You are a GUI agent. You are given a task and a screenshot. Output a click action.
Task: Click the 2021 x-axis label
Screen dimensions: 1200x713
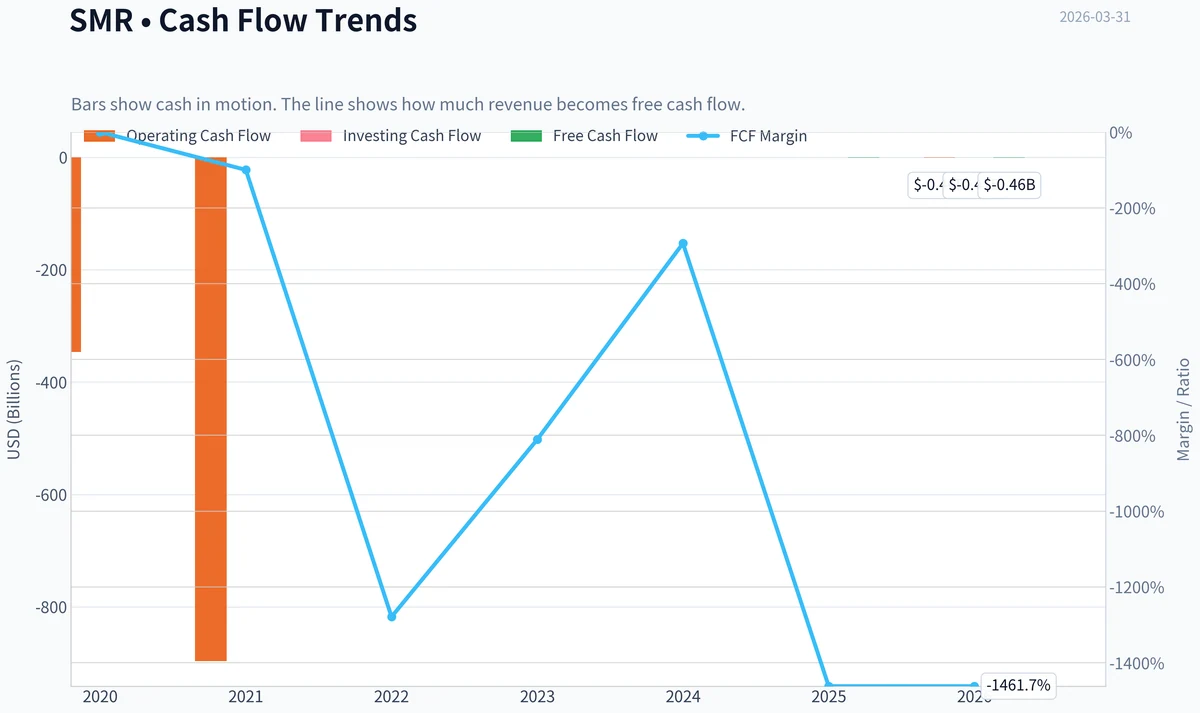pos(246,697)
